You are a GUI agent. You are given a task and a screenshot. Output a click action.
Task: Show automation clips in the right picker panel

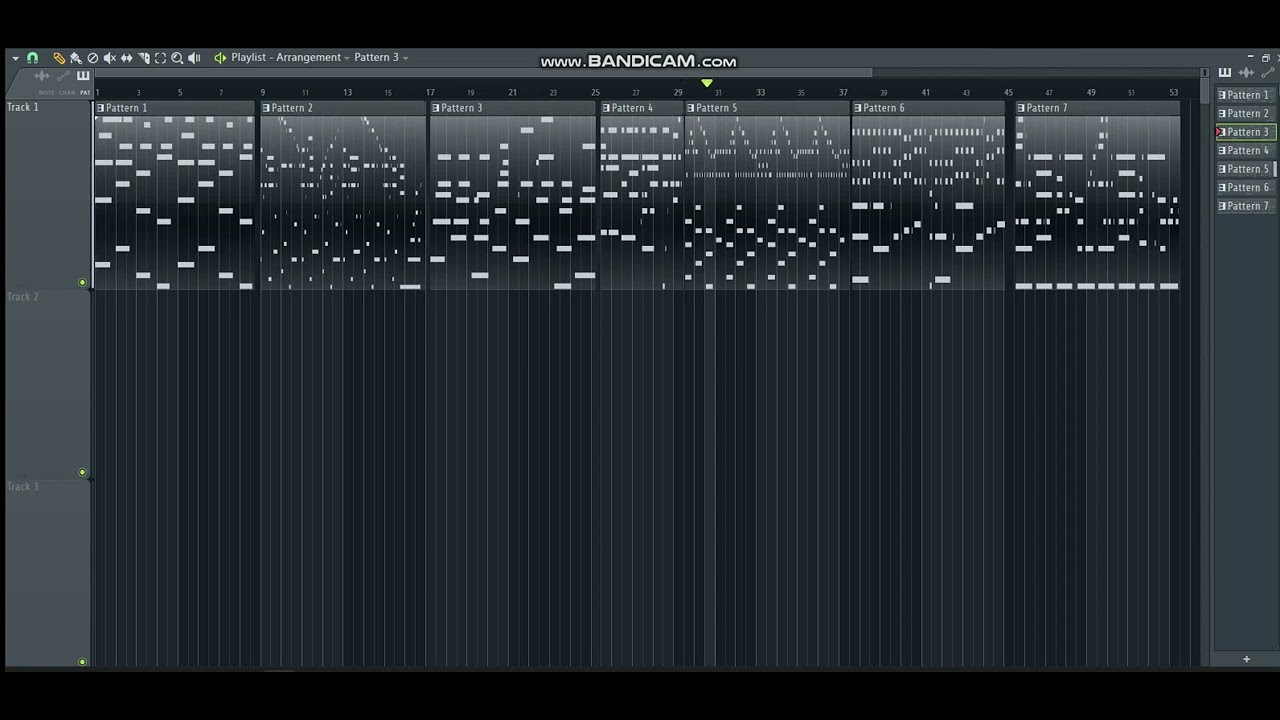click(1267, 73)
